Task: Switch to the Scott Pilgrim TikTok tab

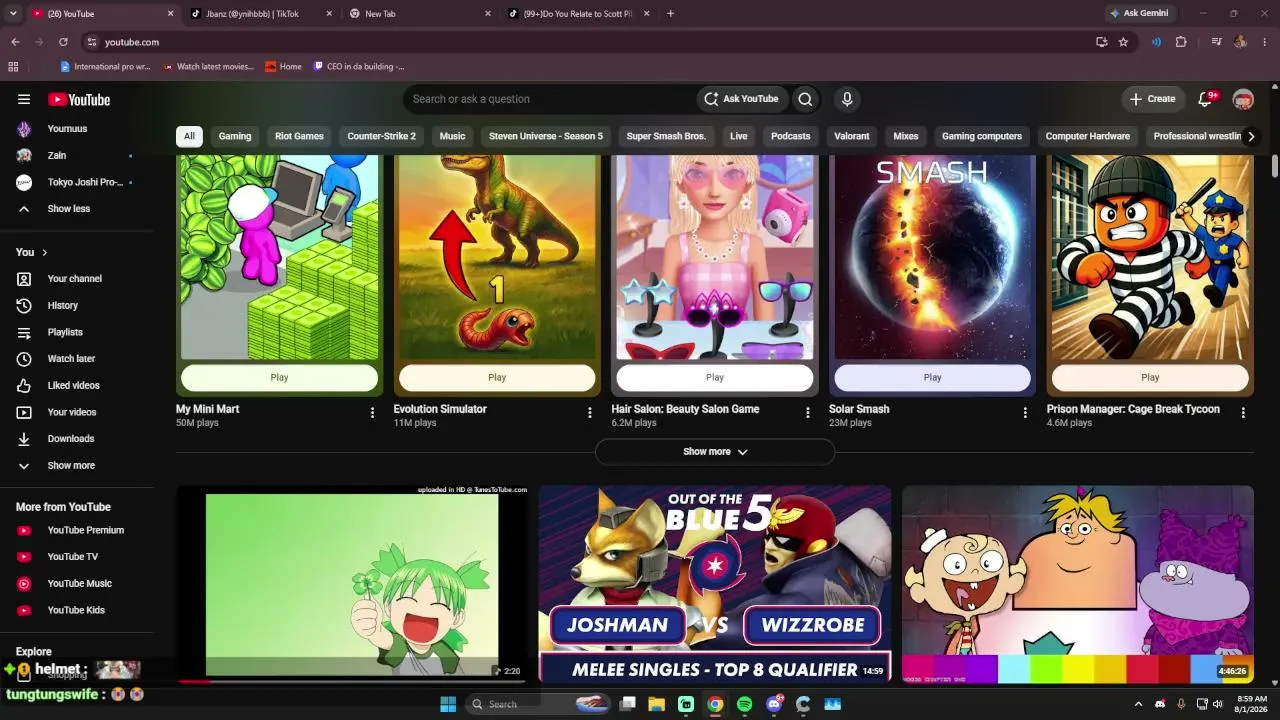Action: click(x=579, y=14)
